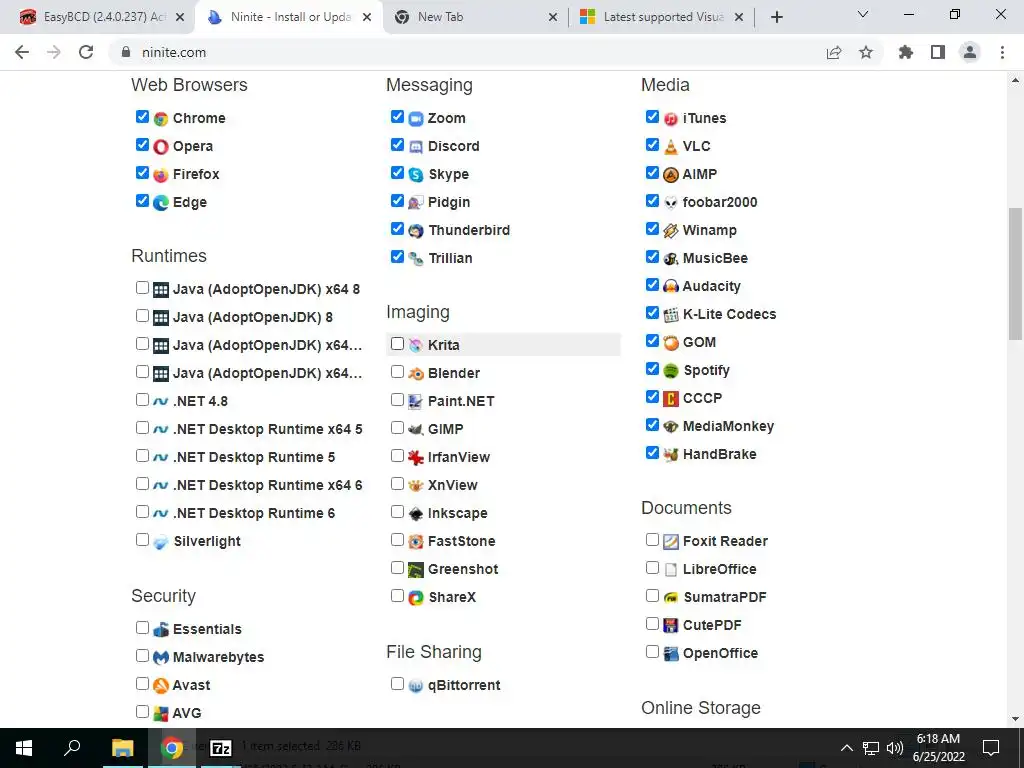The height and width of the screenshot is (768, 1024).
Task: Click the Zoom app icon
Action: coord(416,119)
